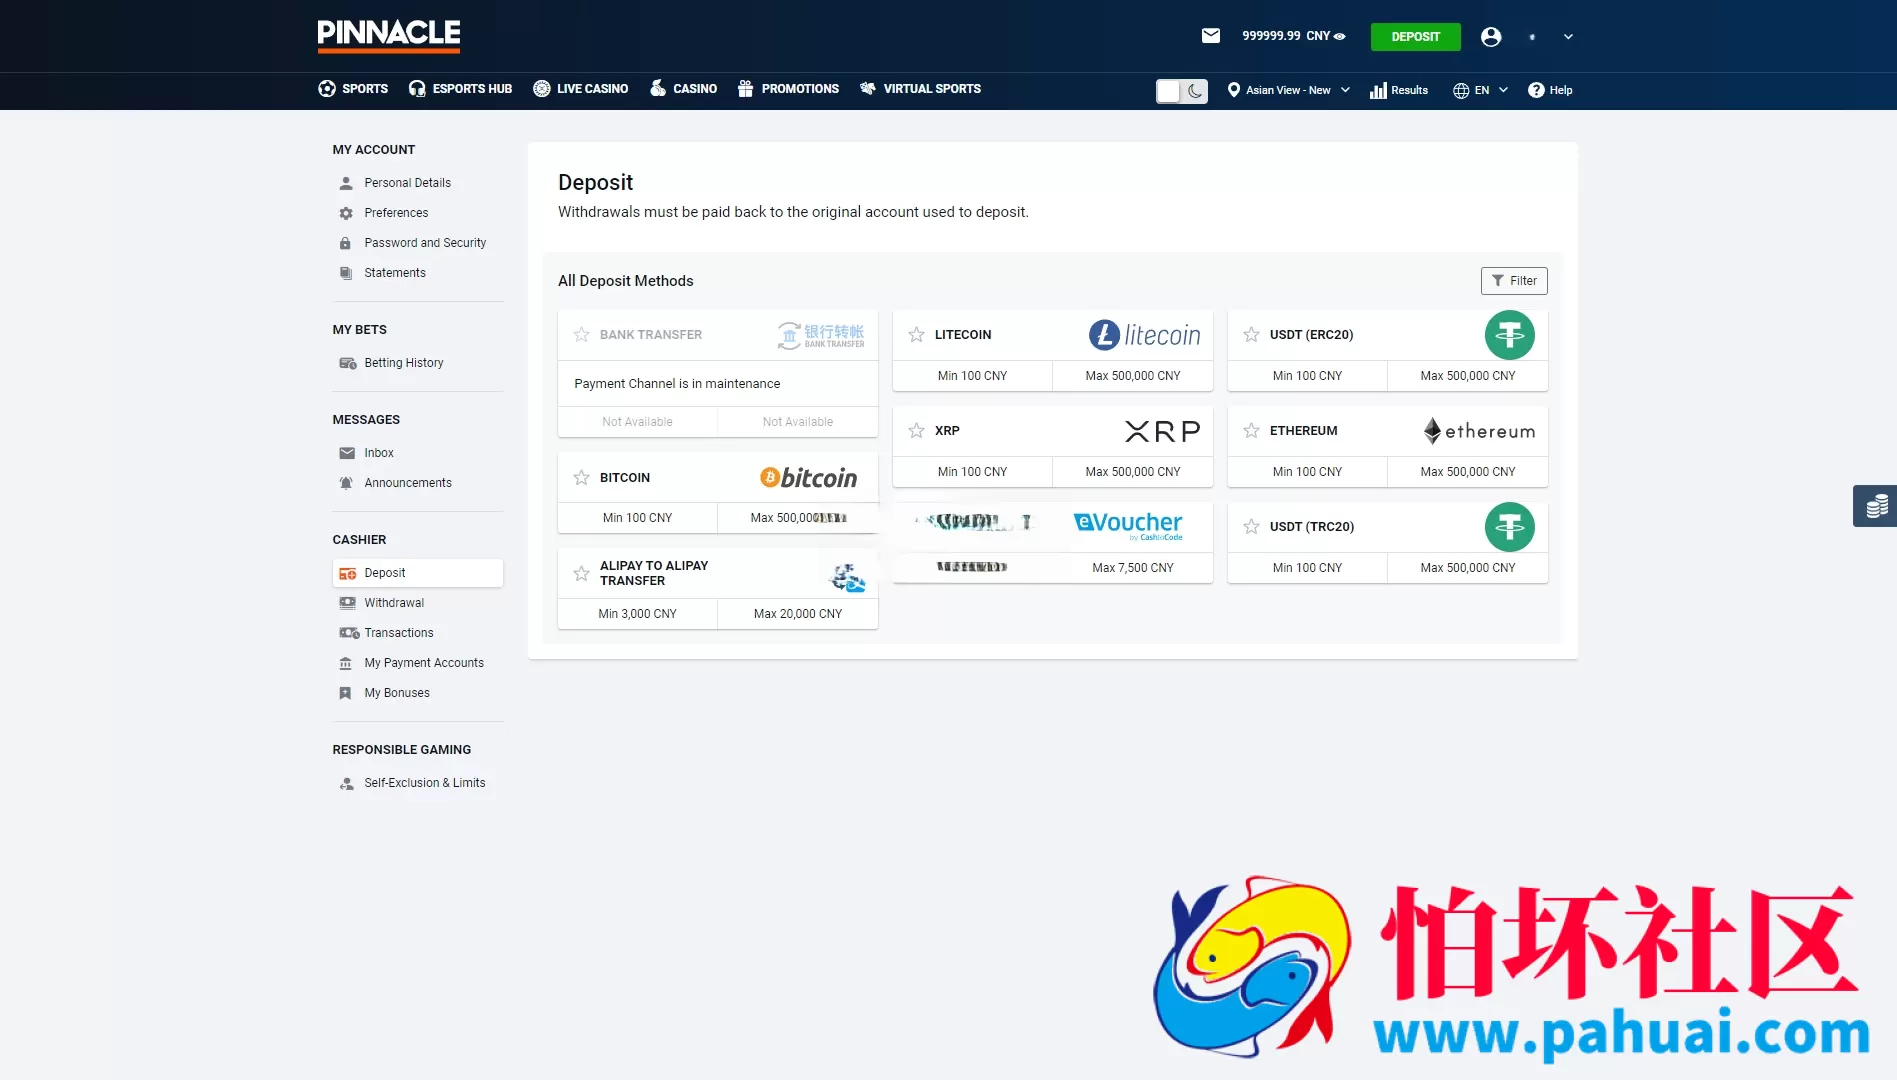This screenshot has height=1080, width=1897.
Task: Click the Max 7,500 CNY limit
Action: (1133, 568)
